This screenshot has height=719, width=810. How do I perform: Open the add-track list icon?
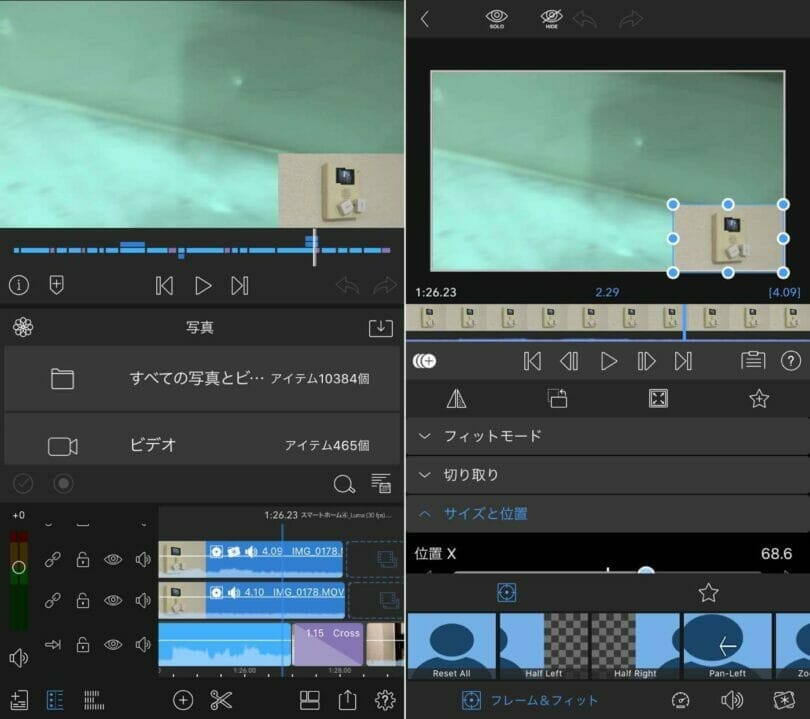19,700
